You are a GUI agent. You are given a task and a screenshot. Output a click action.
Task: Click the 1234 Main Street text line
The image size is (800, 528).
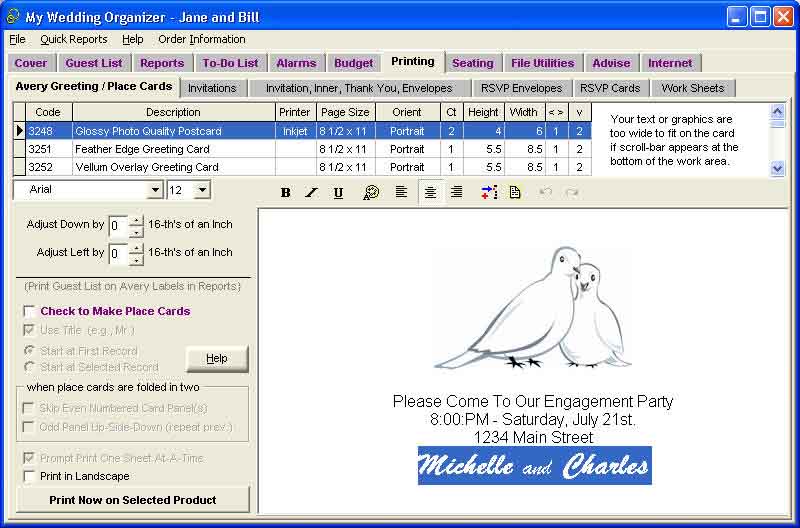(533, 437)
